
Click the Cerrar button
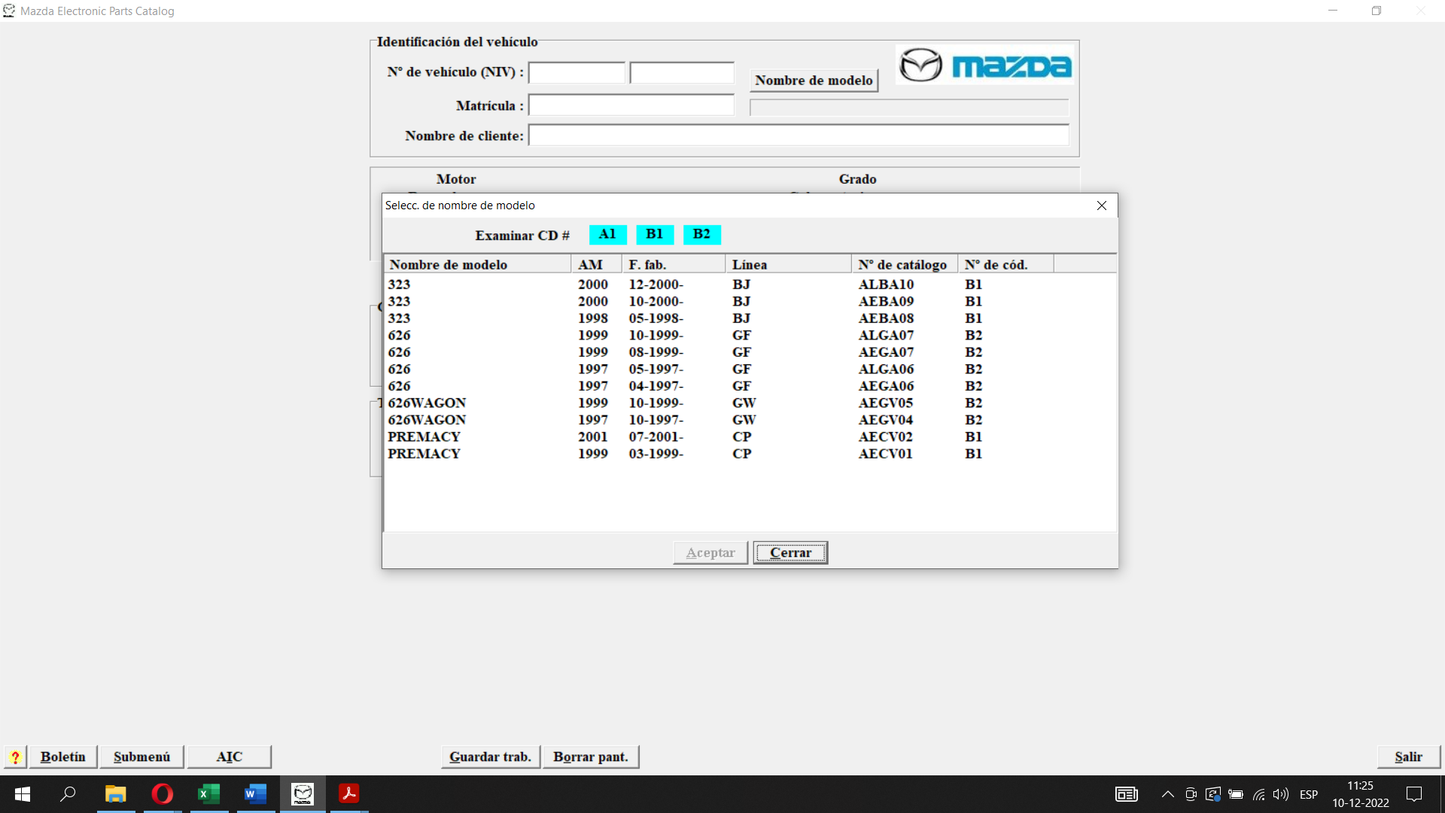point(790,553)
